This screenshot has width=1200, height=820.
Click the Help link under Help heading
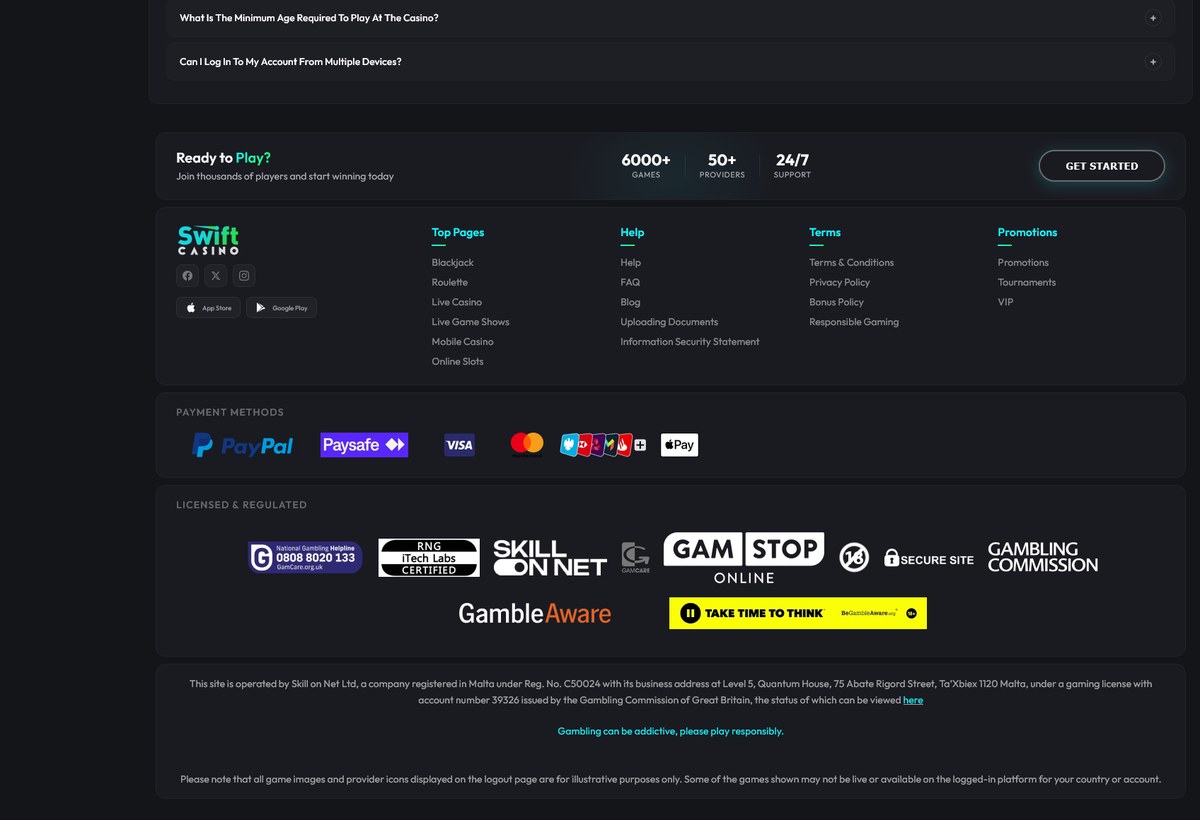[630, 262]
